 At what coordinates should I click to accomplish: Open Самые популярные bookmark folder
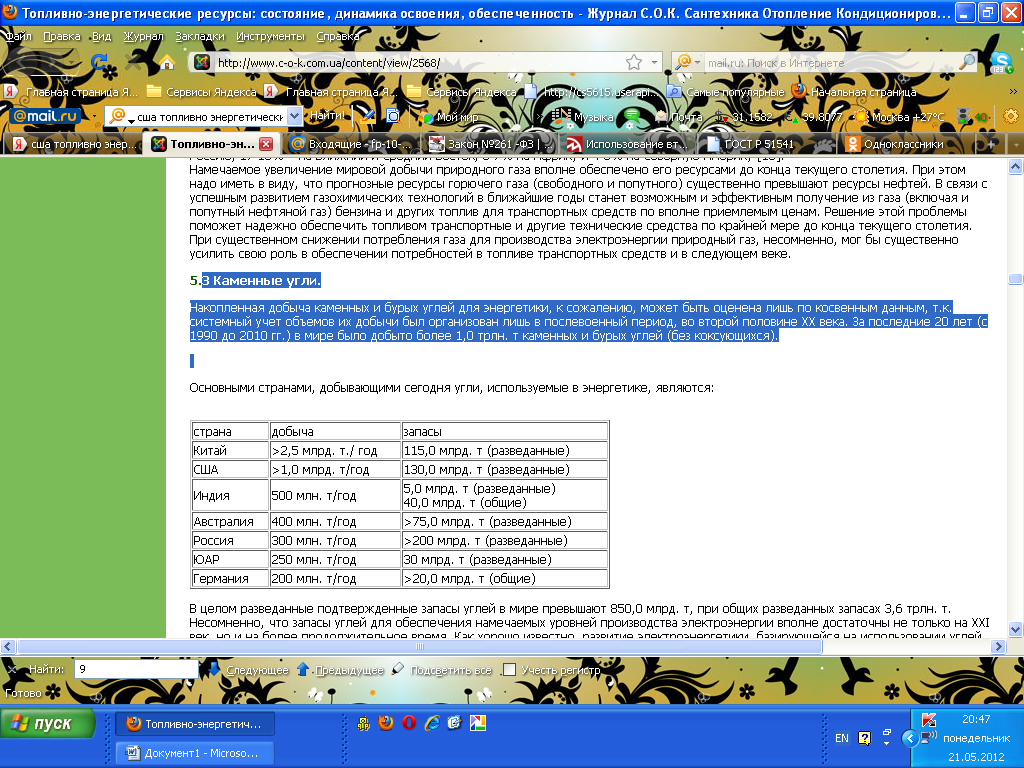(x=726, y=92)
